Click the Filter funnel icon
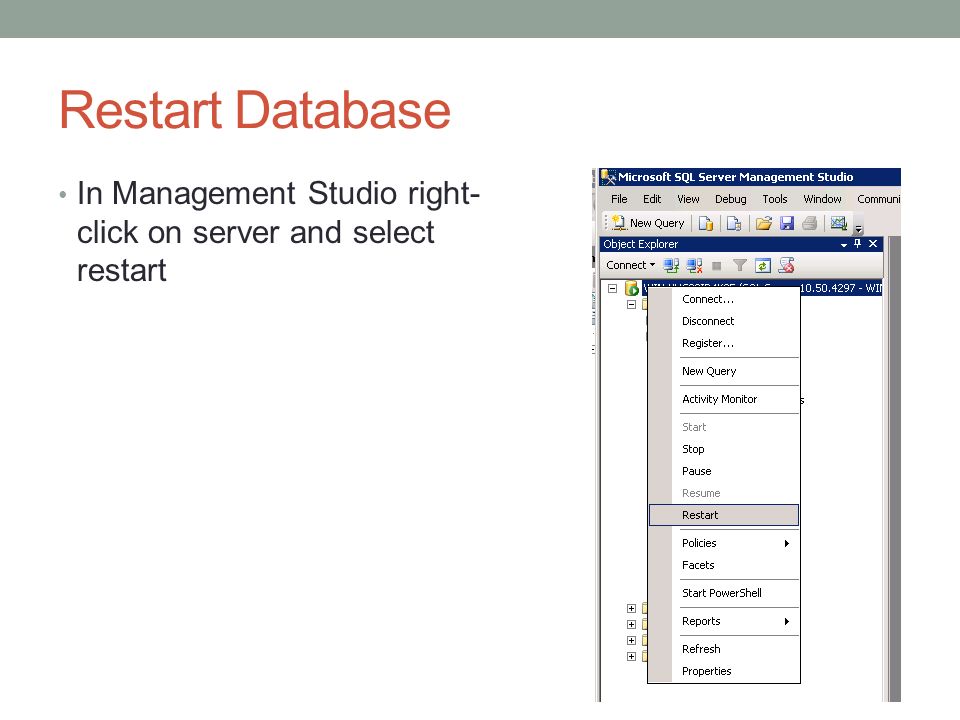Image resolution: width=960 pixels, height=720 pixels. [x=740, y=266]
